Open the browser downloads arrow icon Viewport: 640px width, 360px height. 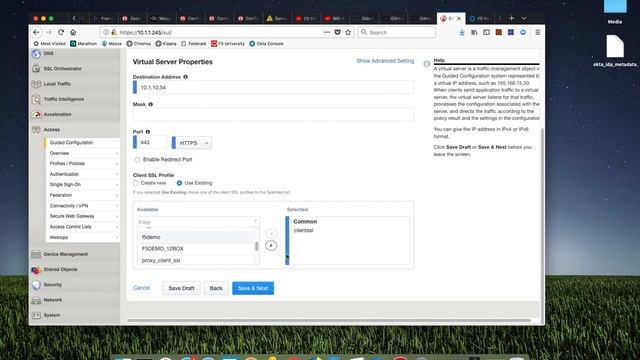pos(462,32)
